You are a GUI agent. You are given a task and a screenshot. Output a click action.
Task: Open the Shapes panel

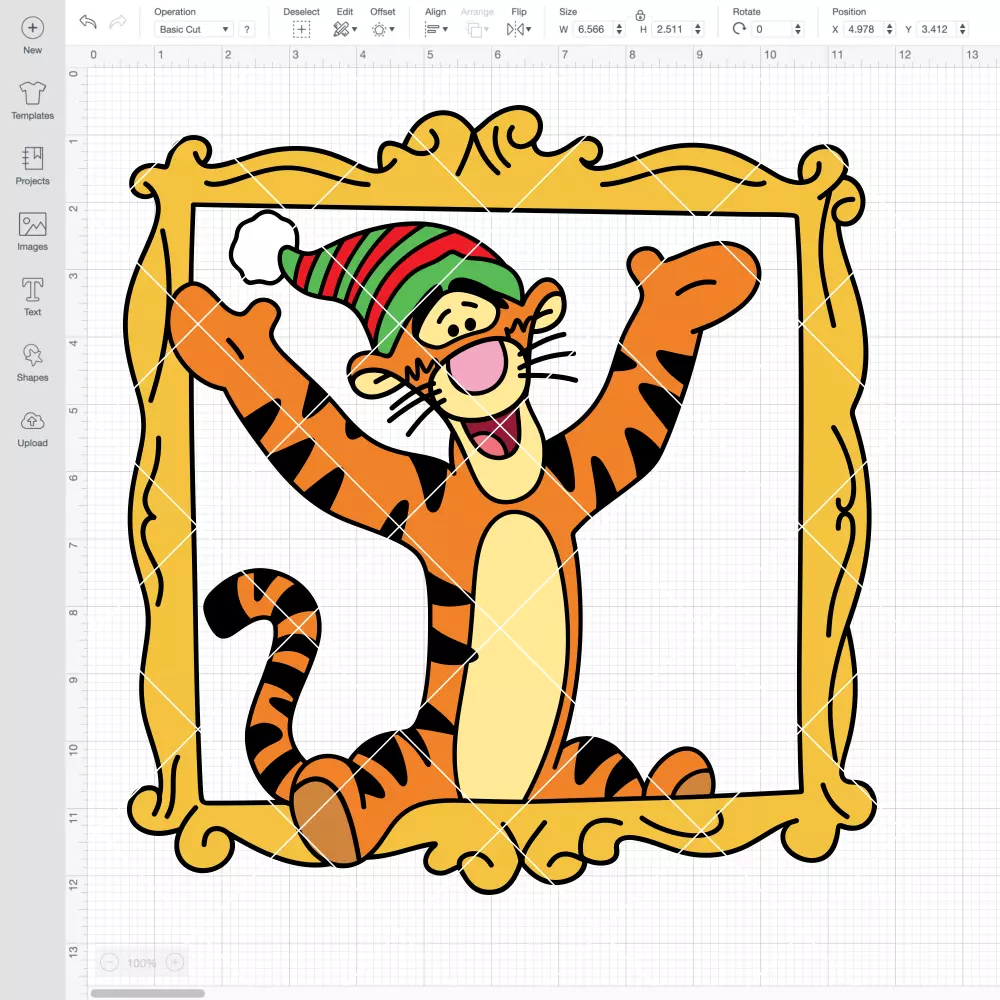[x=33, y=363]
